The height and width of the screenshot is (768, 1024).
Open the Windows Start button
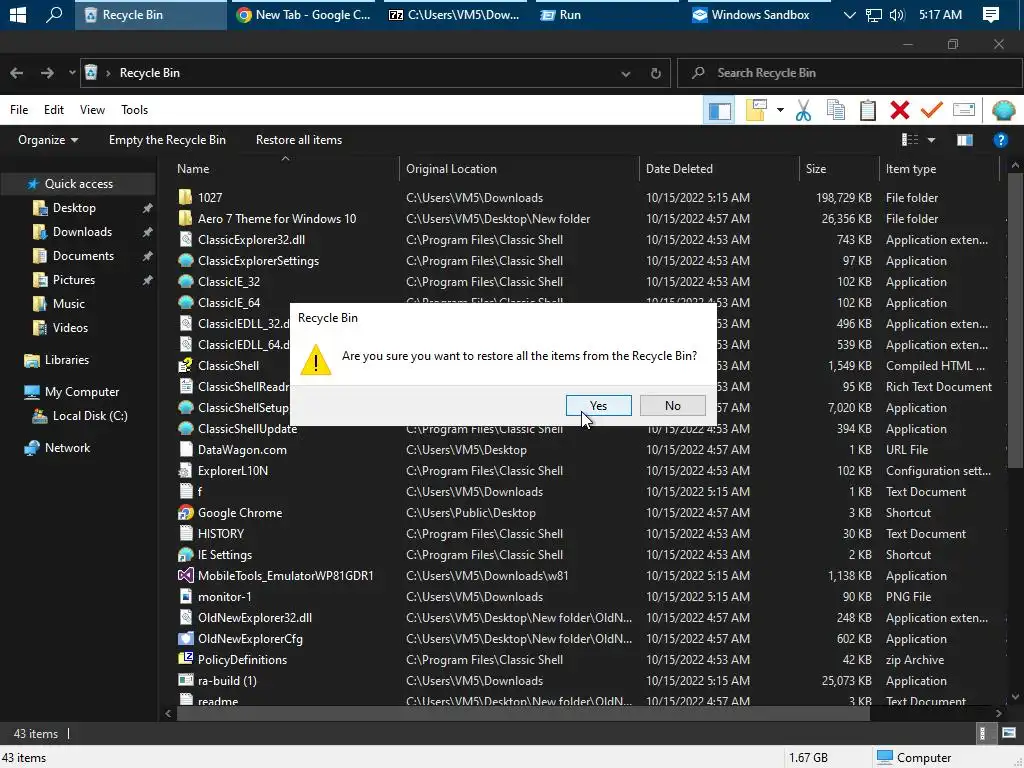18,14
